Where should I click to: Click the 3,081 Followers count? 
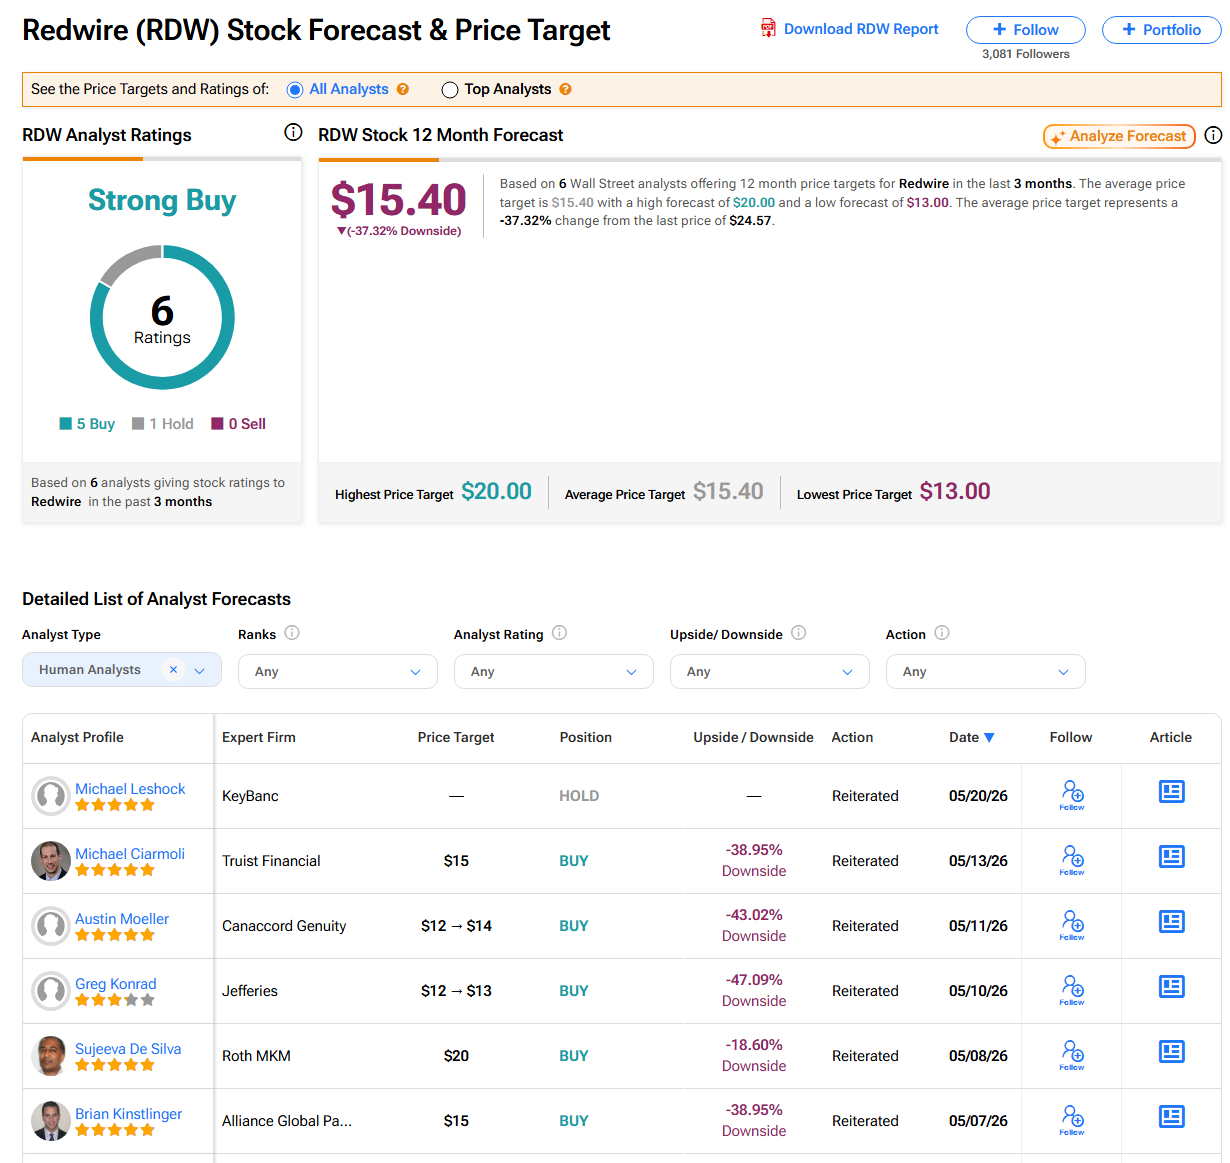[1026, 54]
